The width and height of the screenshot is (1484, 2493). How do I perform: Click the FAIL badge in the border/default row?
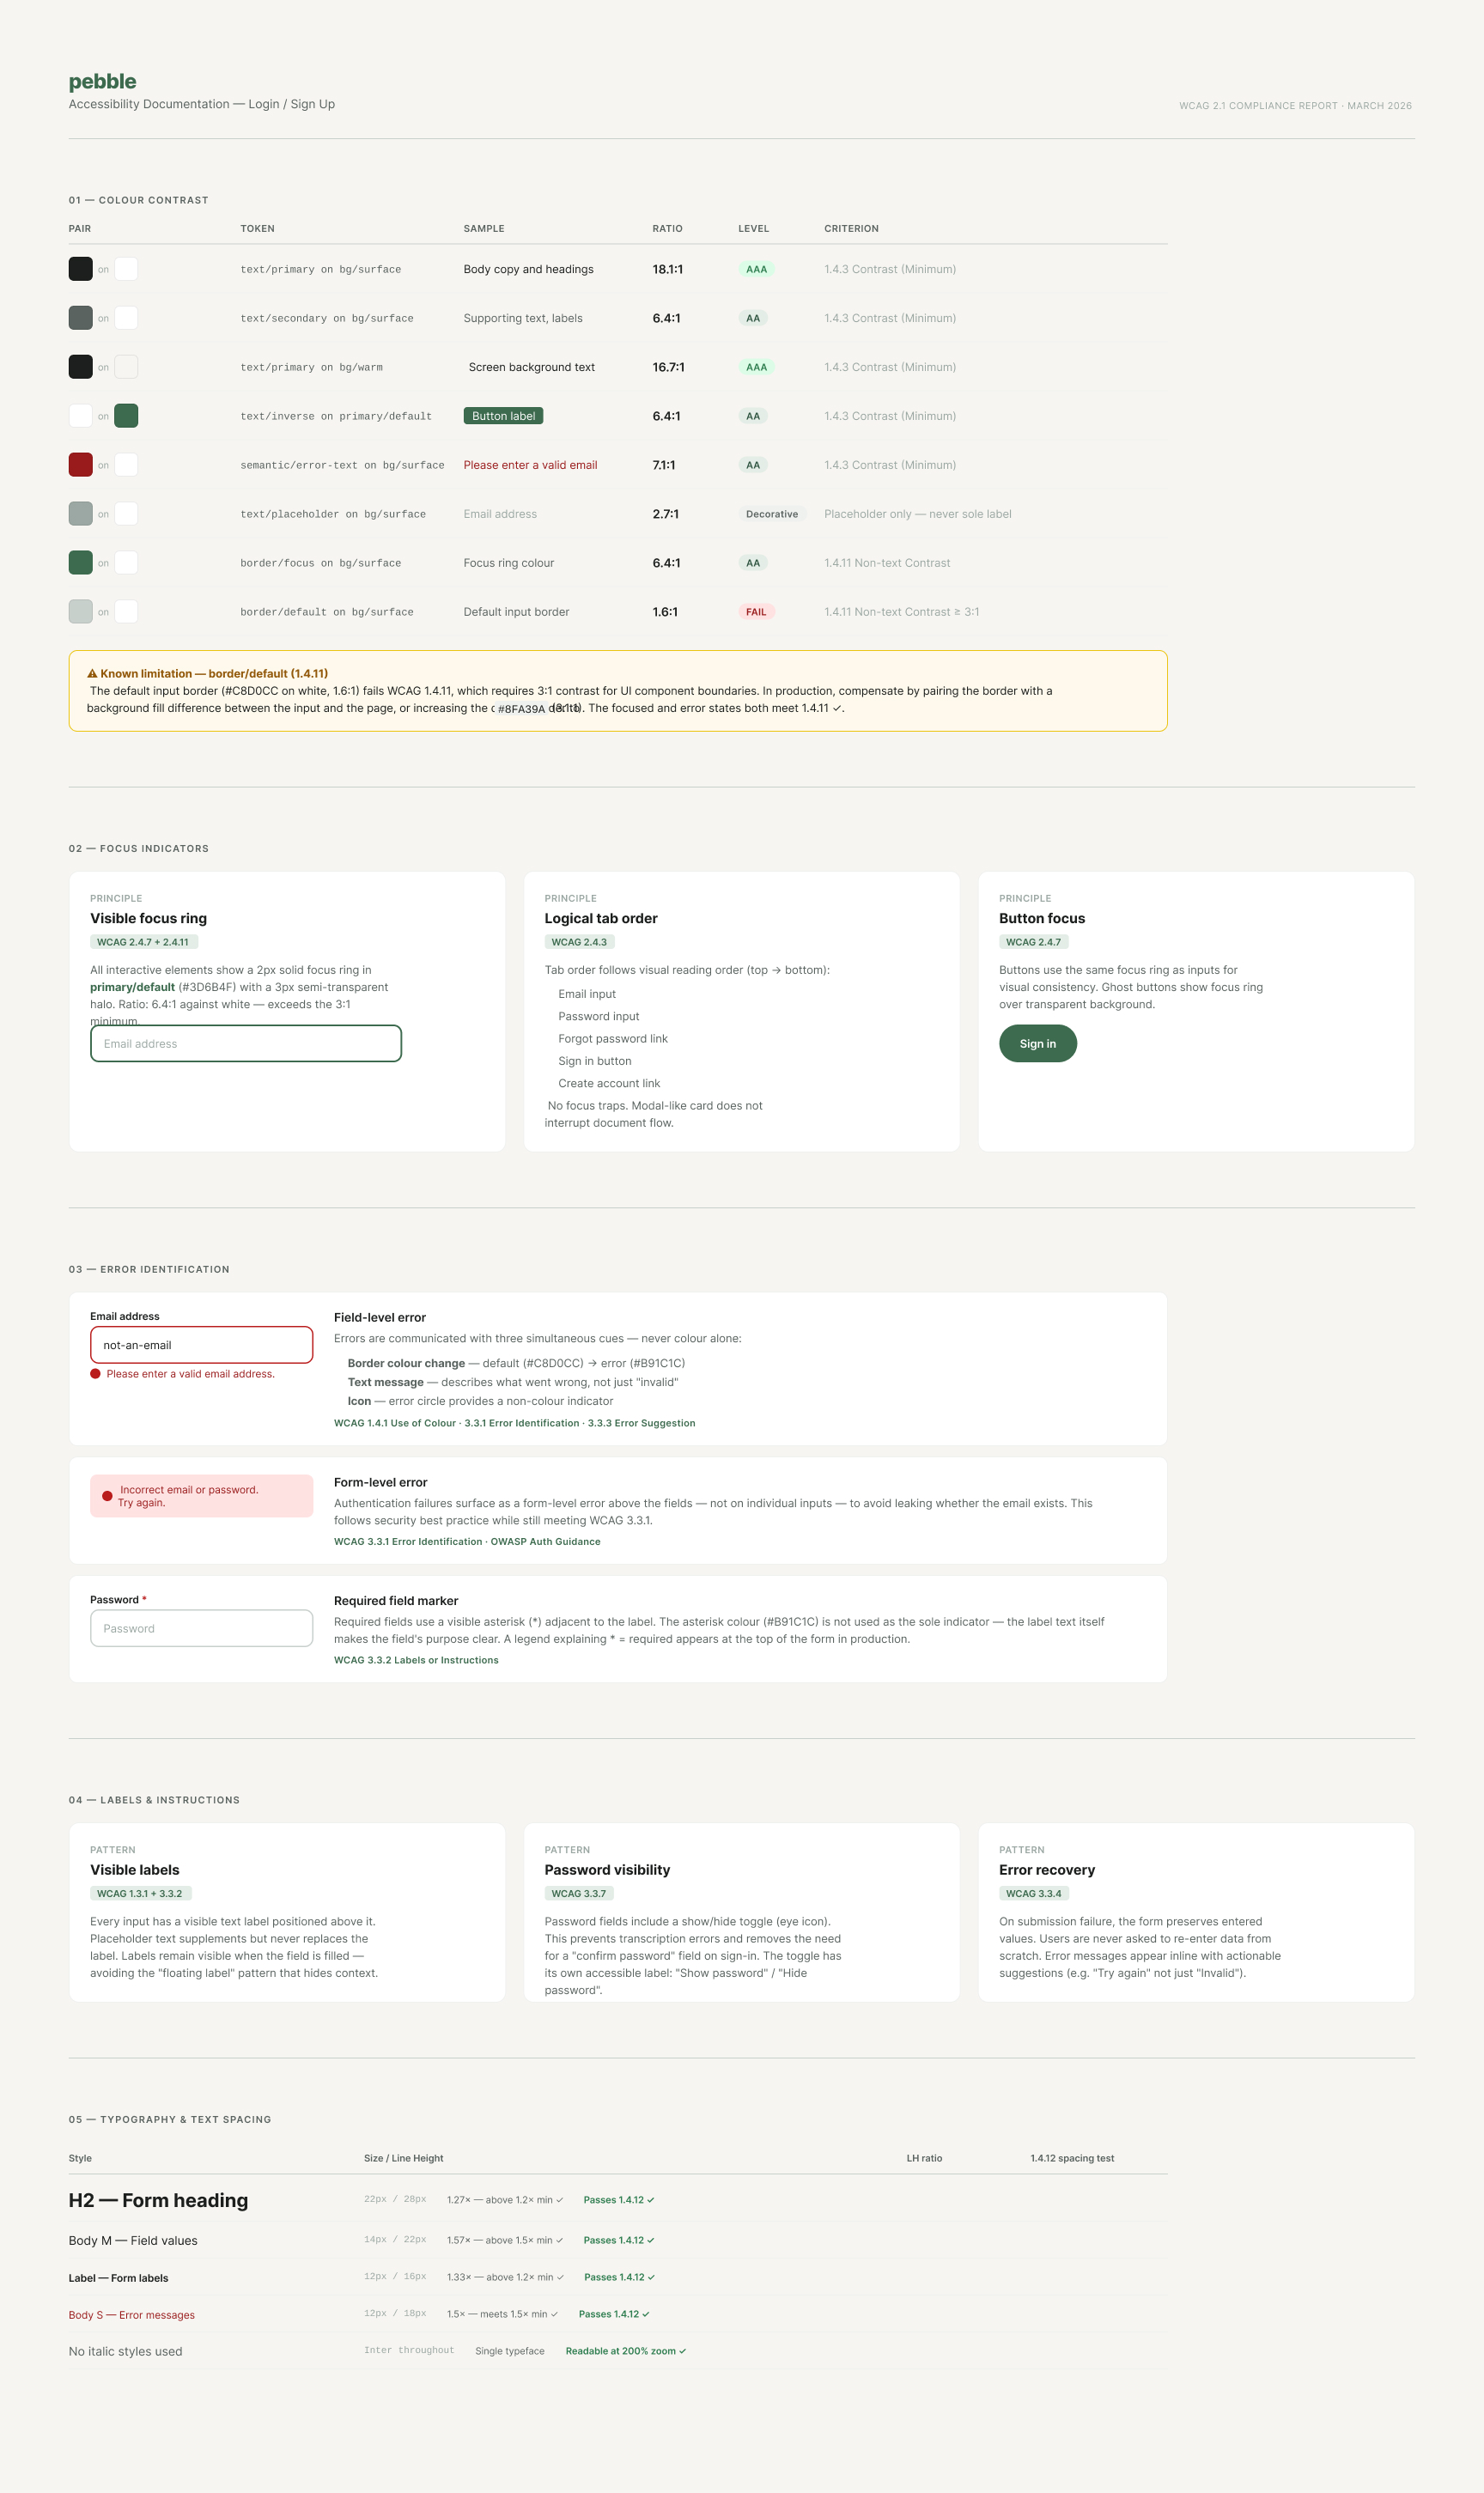756,612
